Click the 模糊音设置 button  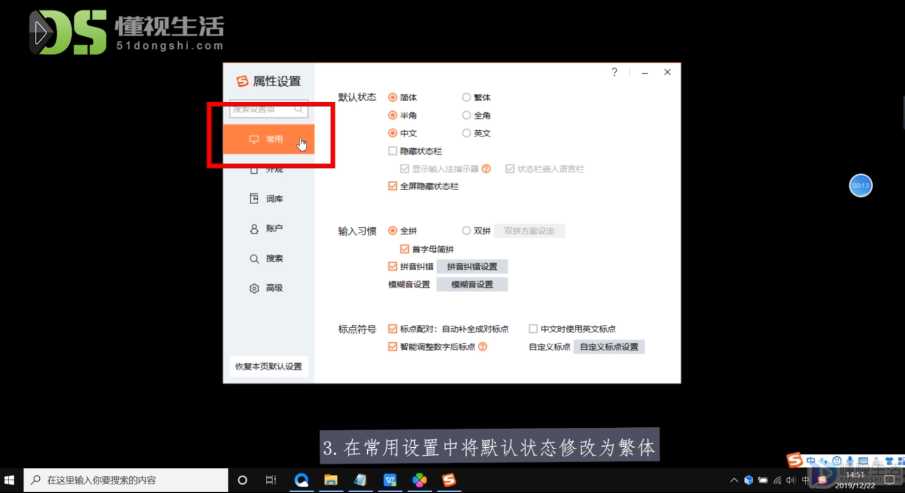point(472,284)
